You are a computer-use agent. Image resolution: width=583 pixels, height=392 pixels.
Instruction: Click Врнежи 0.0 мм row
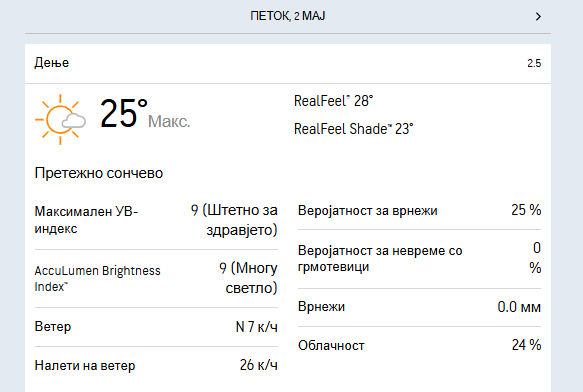pos(419,307)
